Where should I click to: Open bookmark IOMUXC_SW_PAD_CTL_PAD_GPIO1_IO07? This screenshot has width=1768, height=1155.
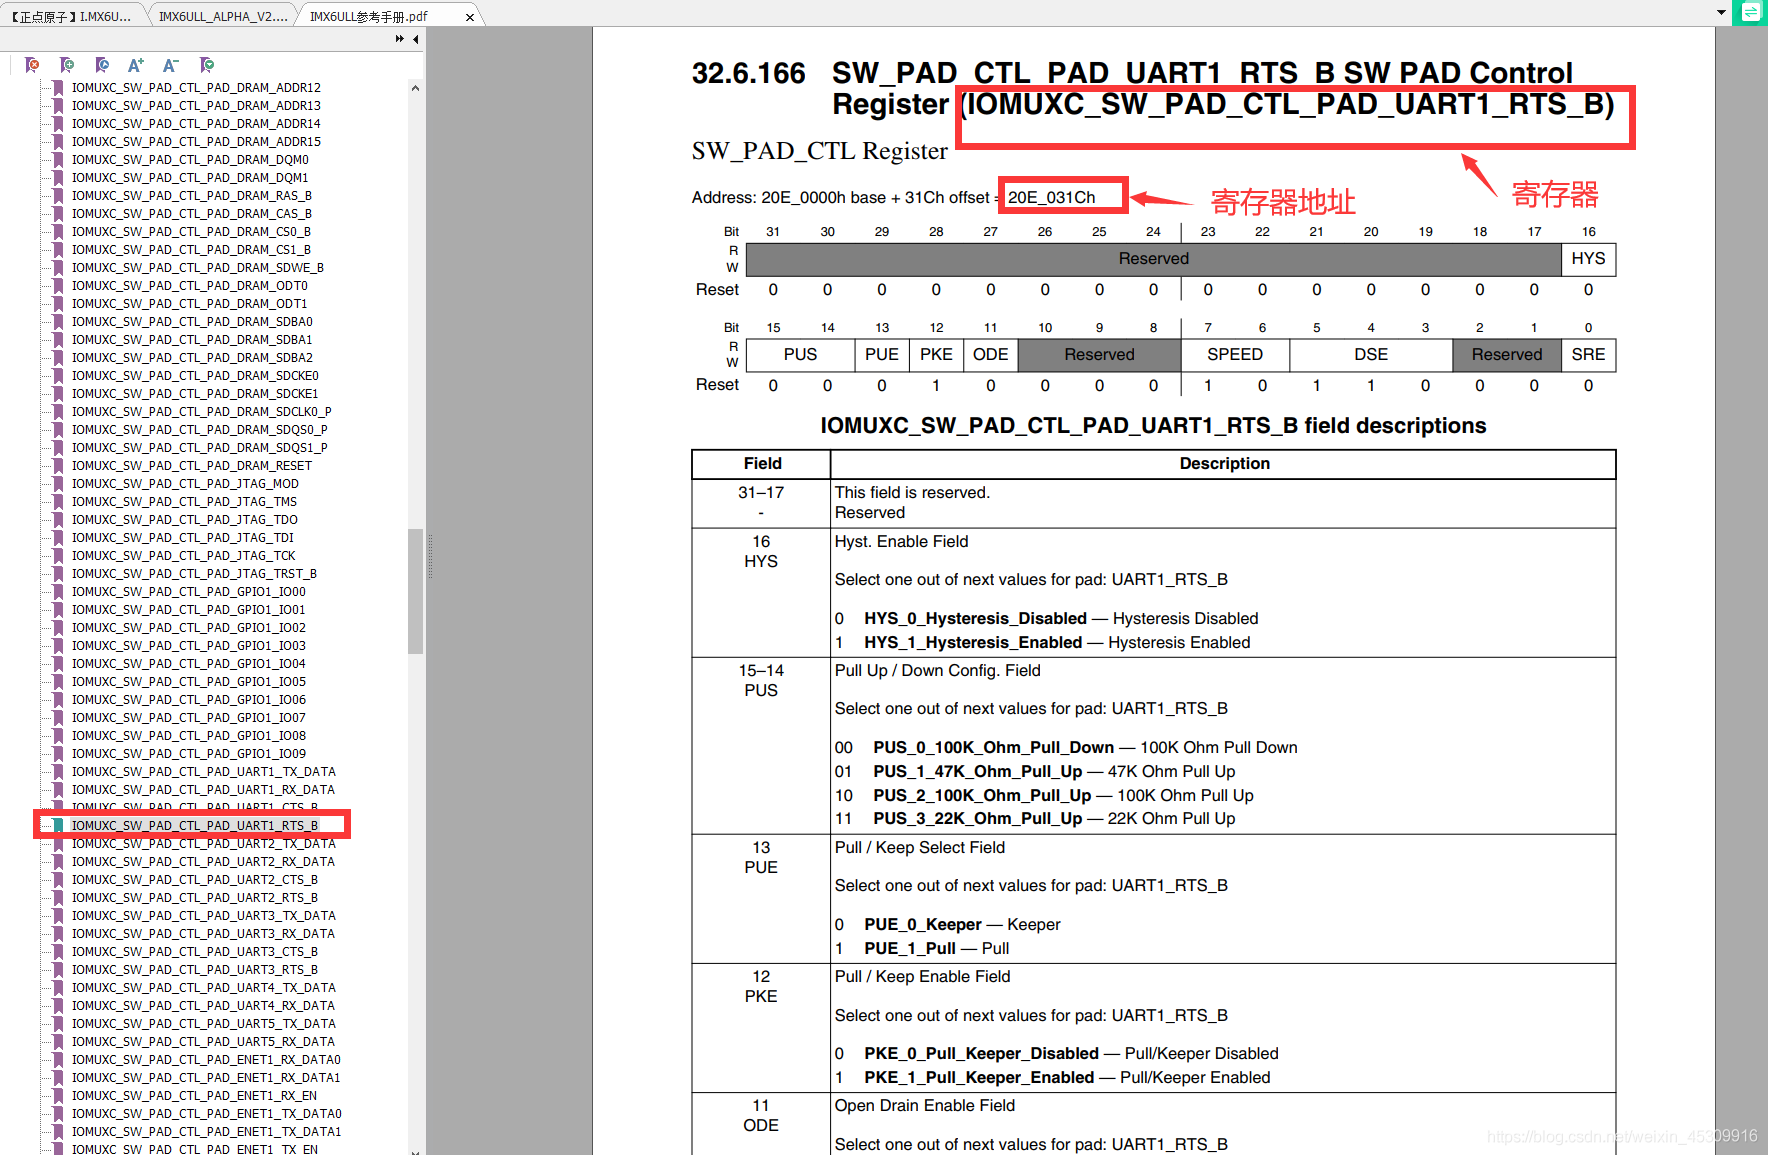pos(189,718)
